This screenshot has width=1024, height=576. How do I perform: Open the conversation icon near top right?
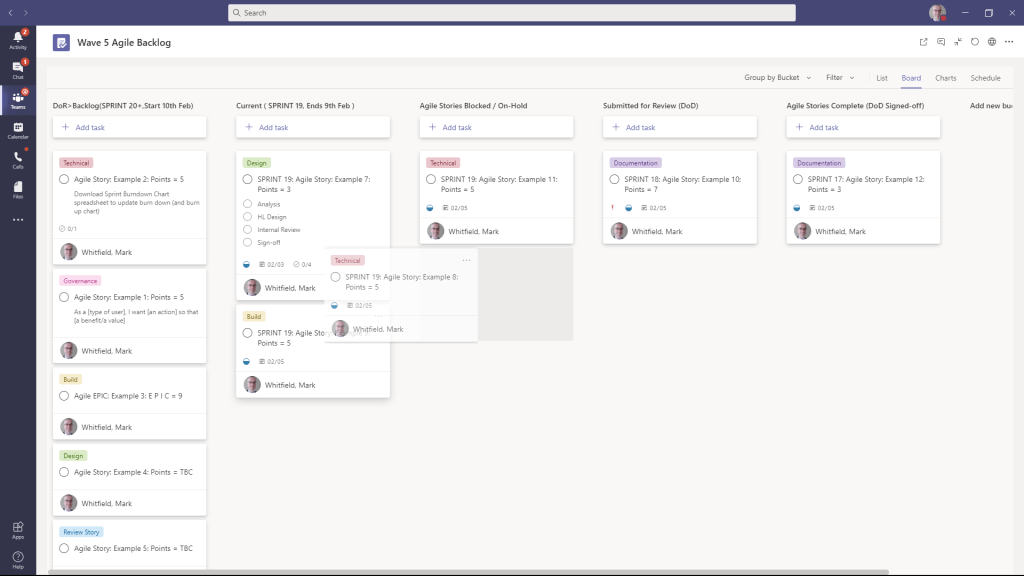942,42
